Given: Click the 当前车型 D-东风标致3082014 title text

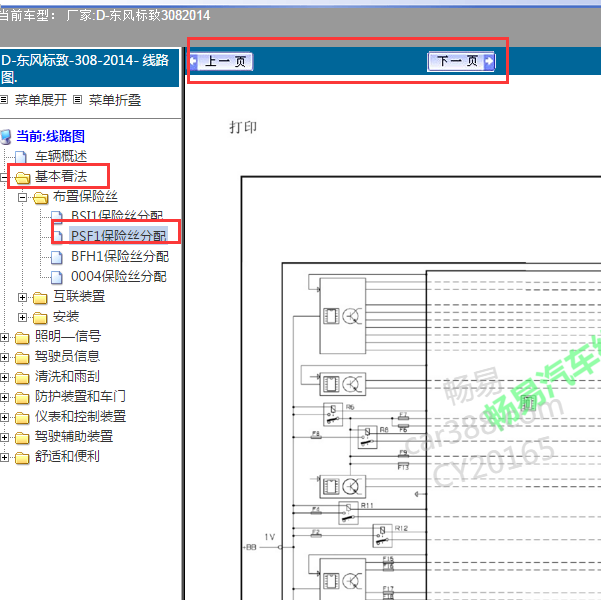Looking at the screenshot, I should 105,16.
